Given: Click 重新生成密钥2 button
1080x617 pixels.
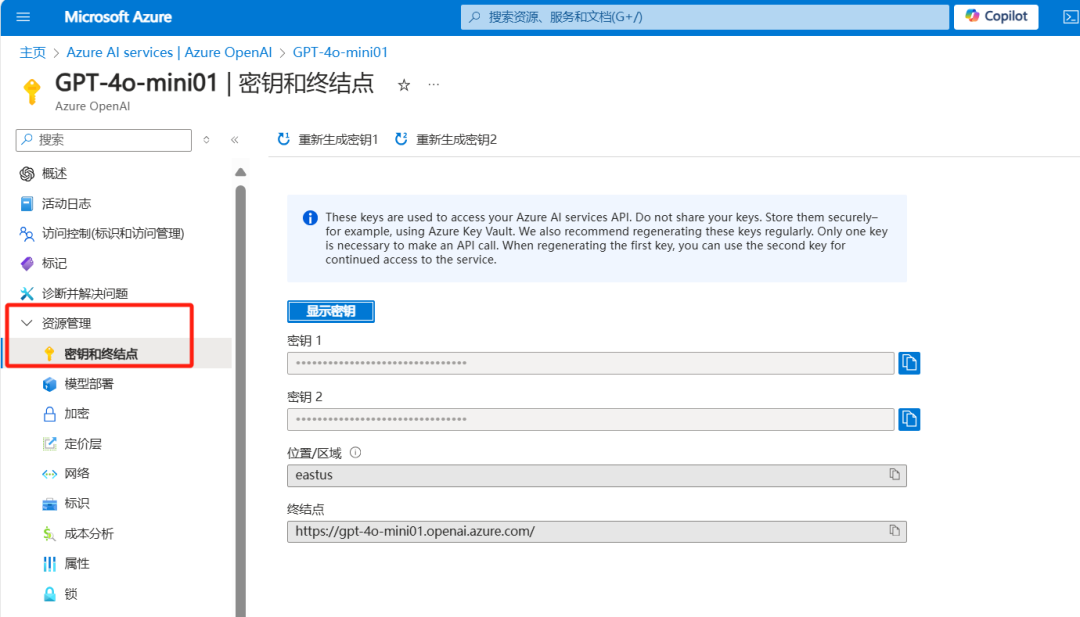Looking at the screenshot, I should coord(446,140).
